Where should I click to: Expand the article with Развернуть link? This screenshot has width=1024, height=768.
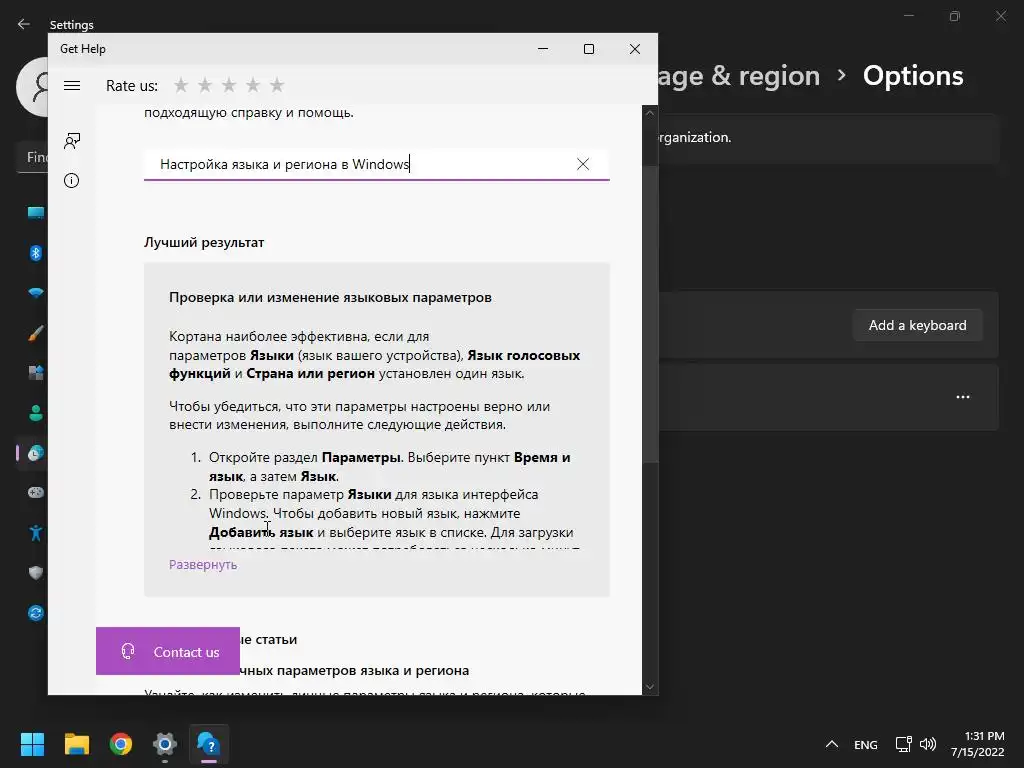point(203,564)
